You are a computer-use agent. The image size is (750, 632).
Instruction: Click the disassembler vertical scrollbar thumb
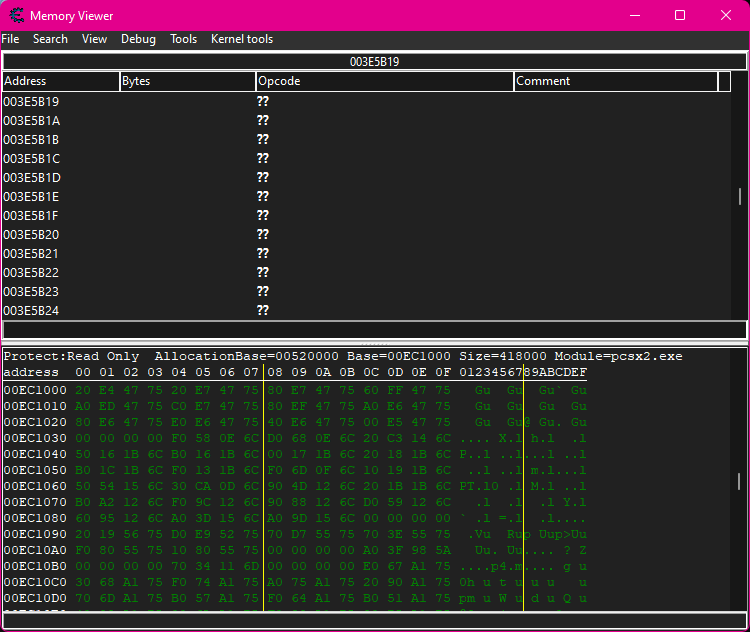point(740,196)
